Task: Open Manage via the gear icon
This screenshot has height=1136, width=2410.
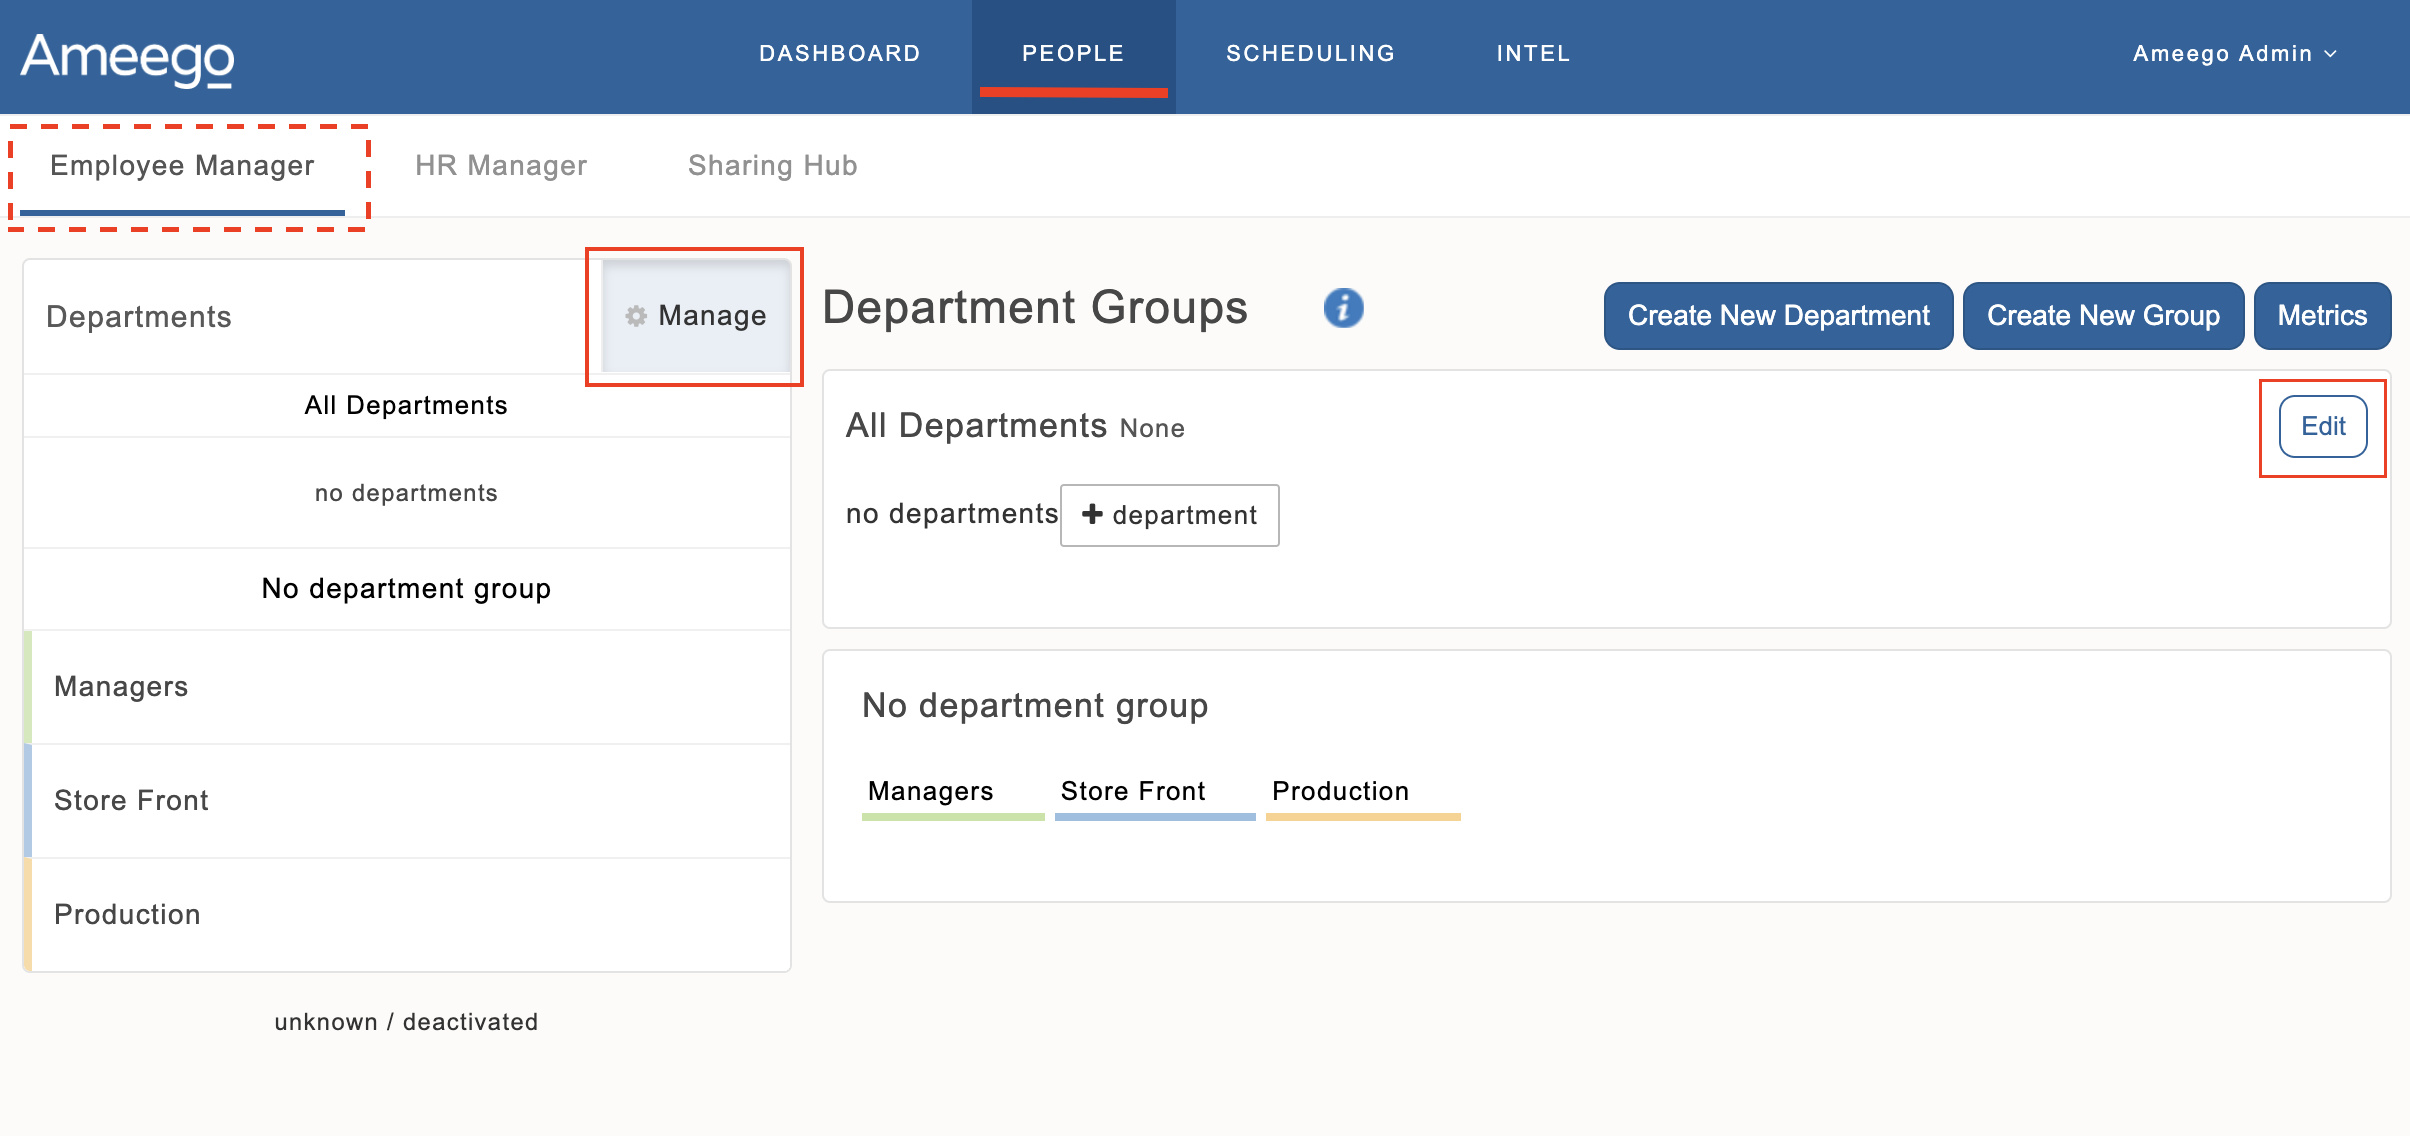Action: (695, 315)
